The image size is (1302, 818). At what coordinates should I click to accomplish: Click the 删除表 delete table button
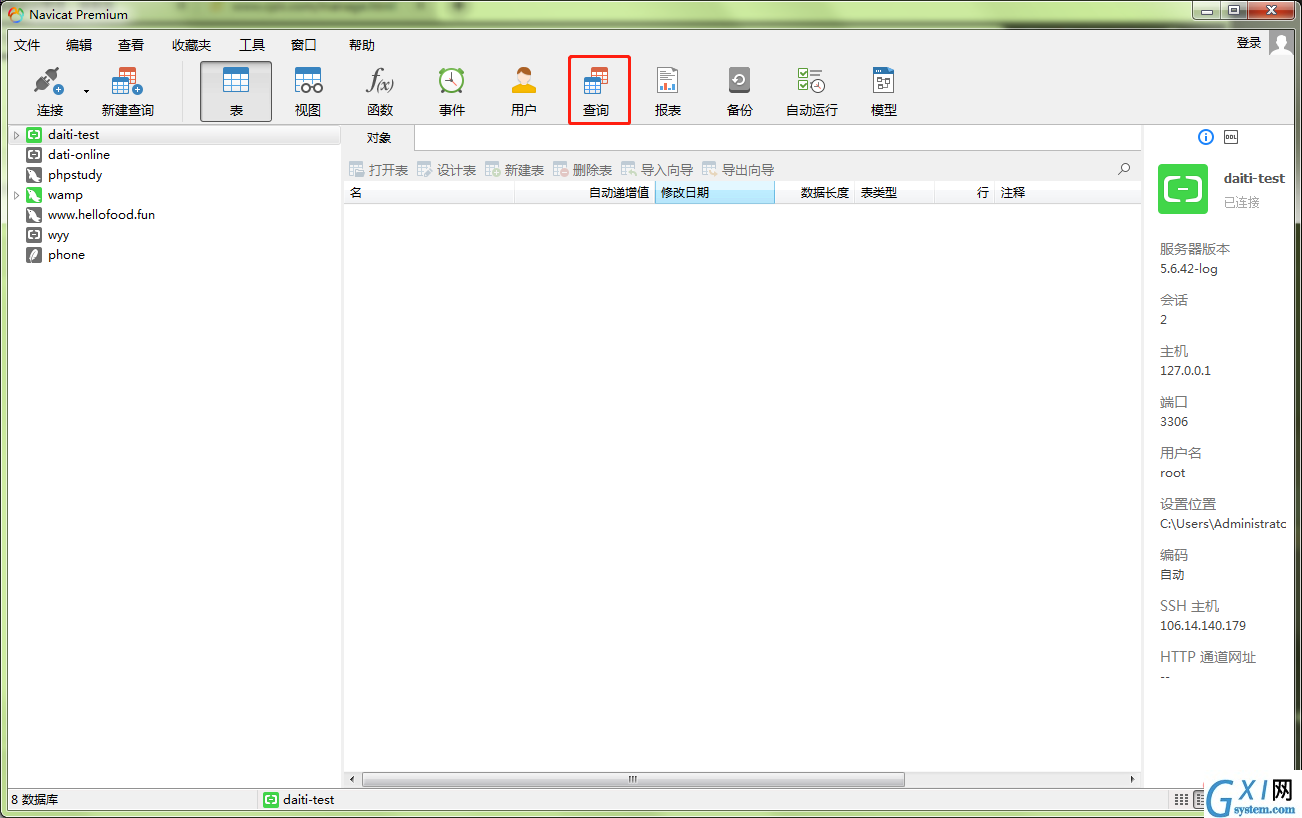click(x=583, y=170)
